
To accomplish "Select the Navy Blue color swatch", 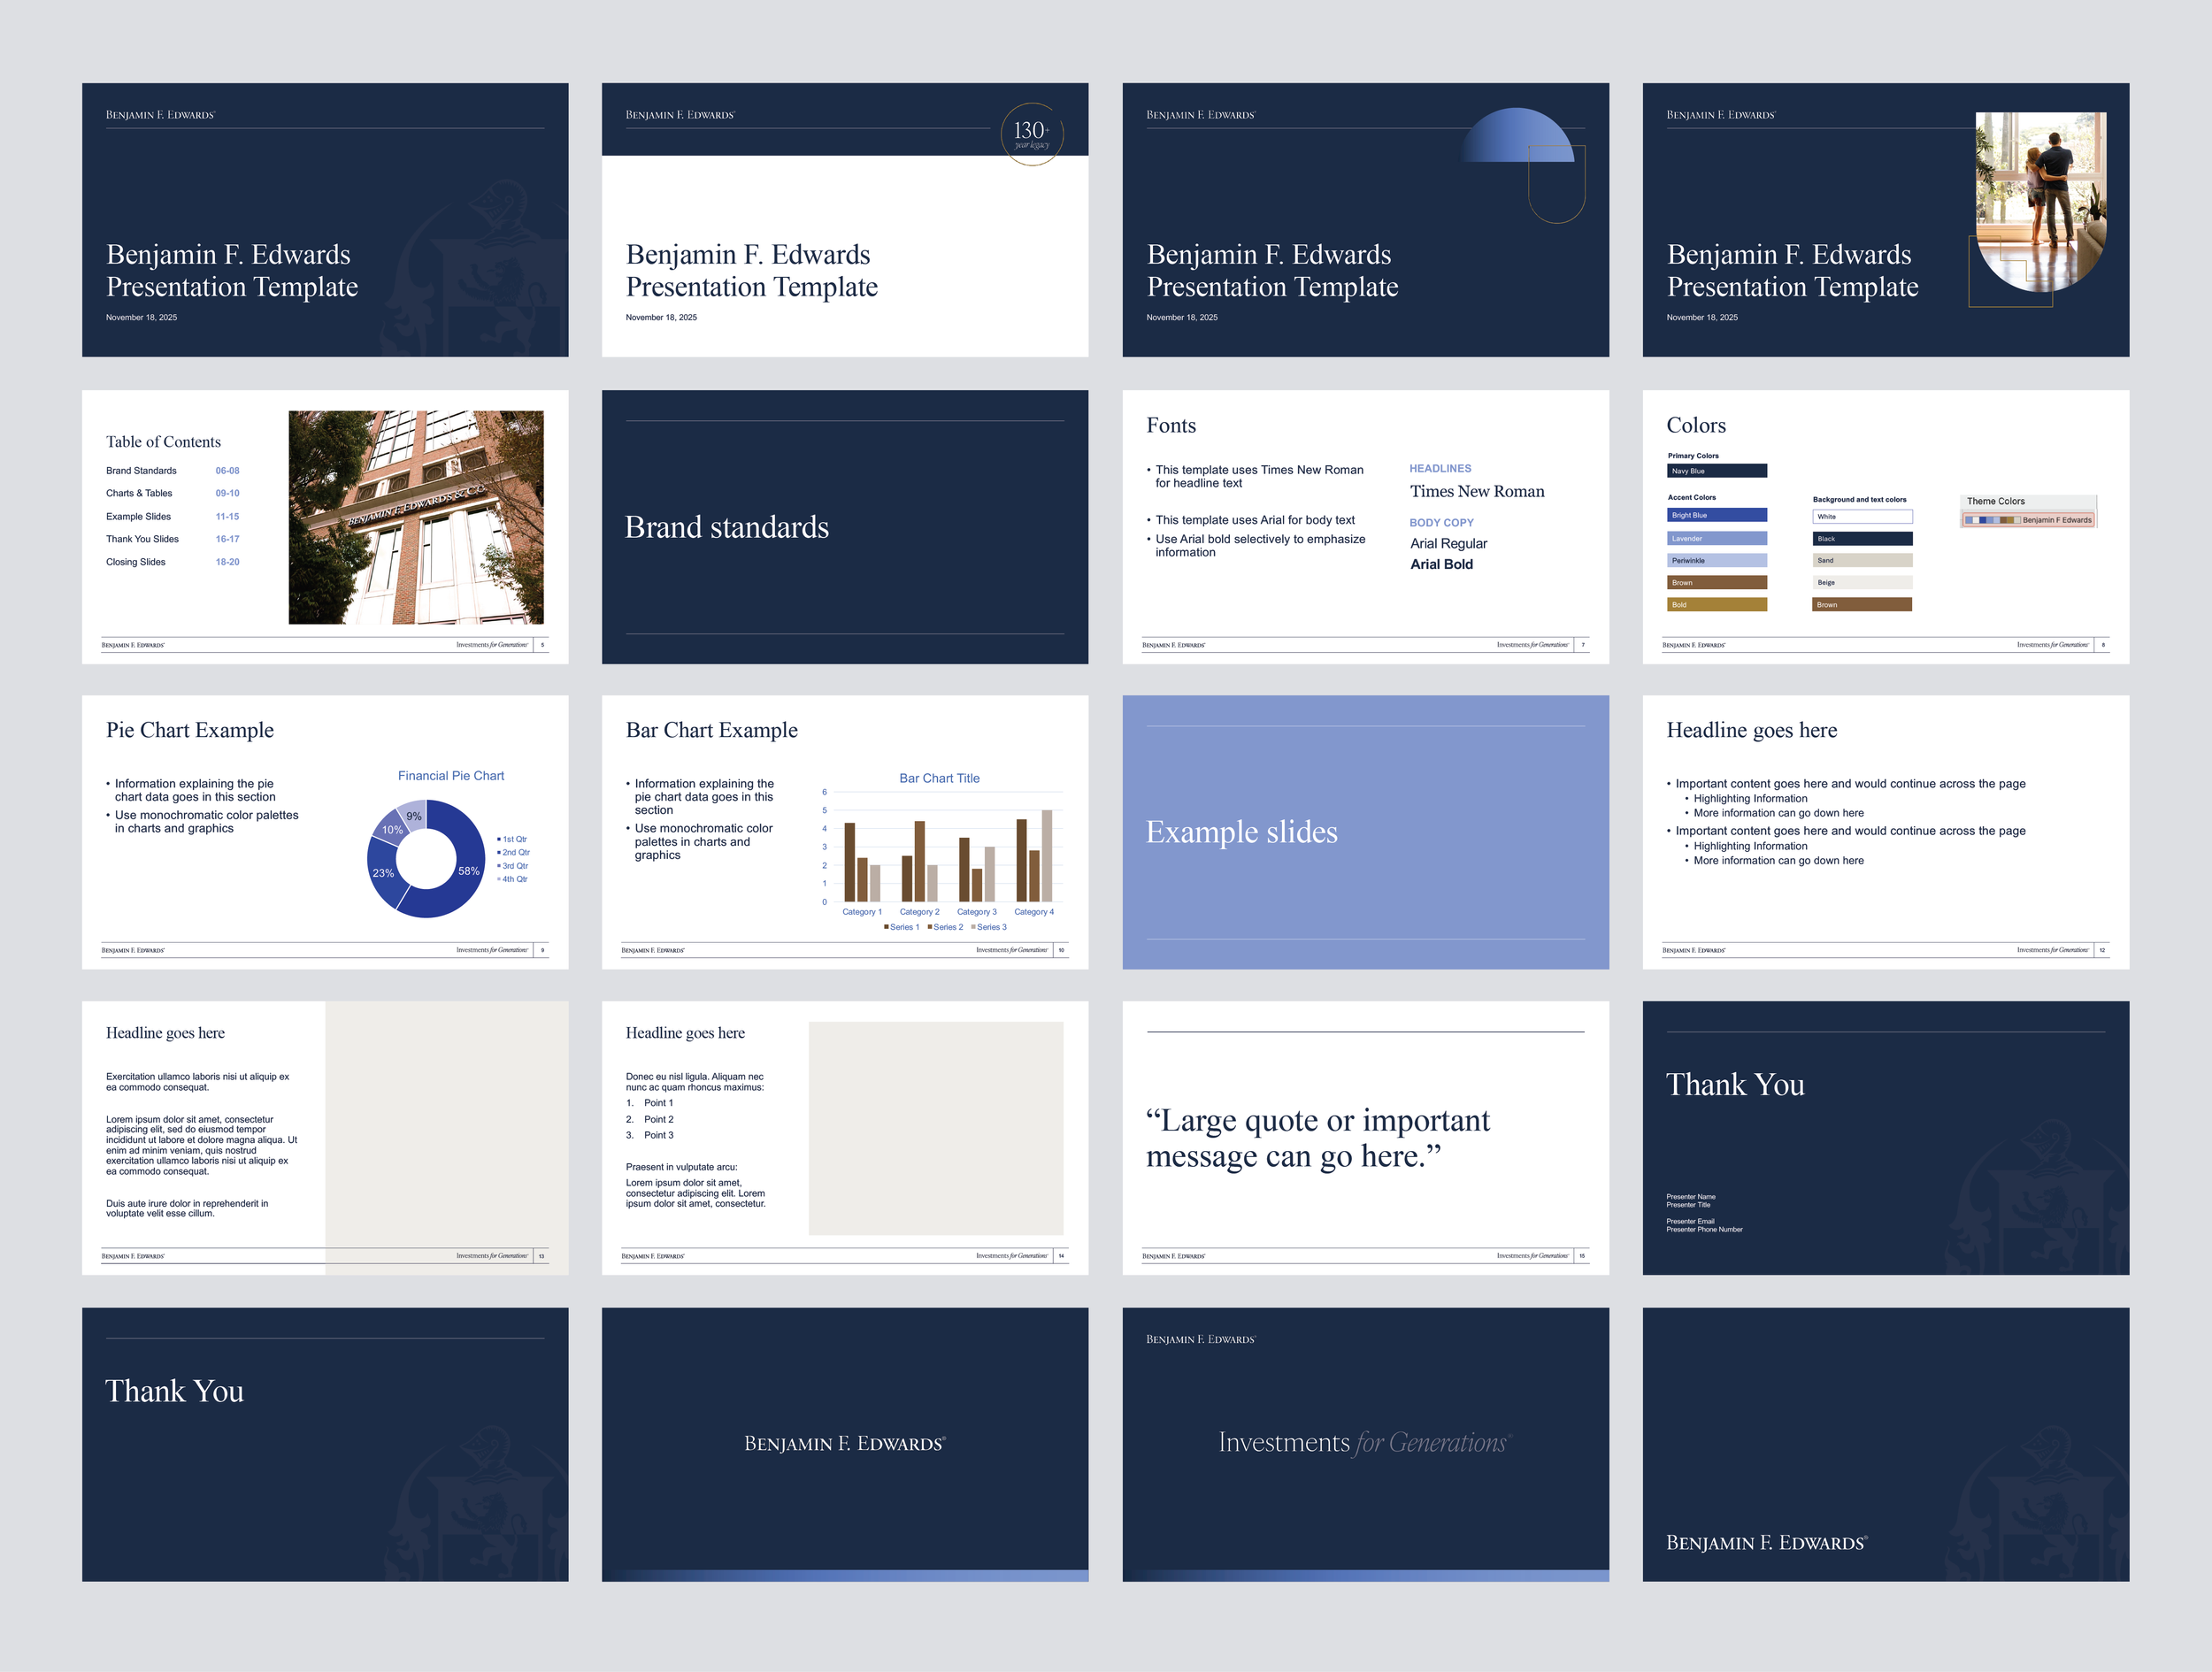I will 1716,471.
